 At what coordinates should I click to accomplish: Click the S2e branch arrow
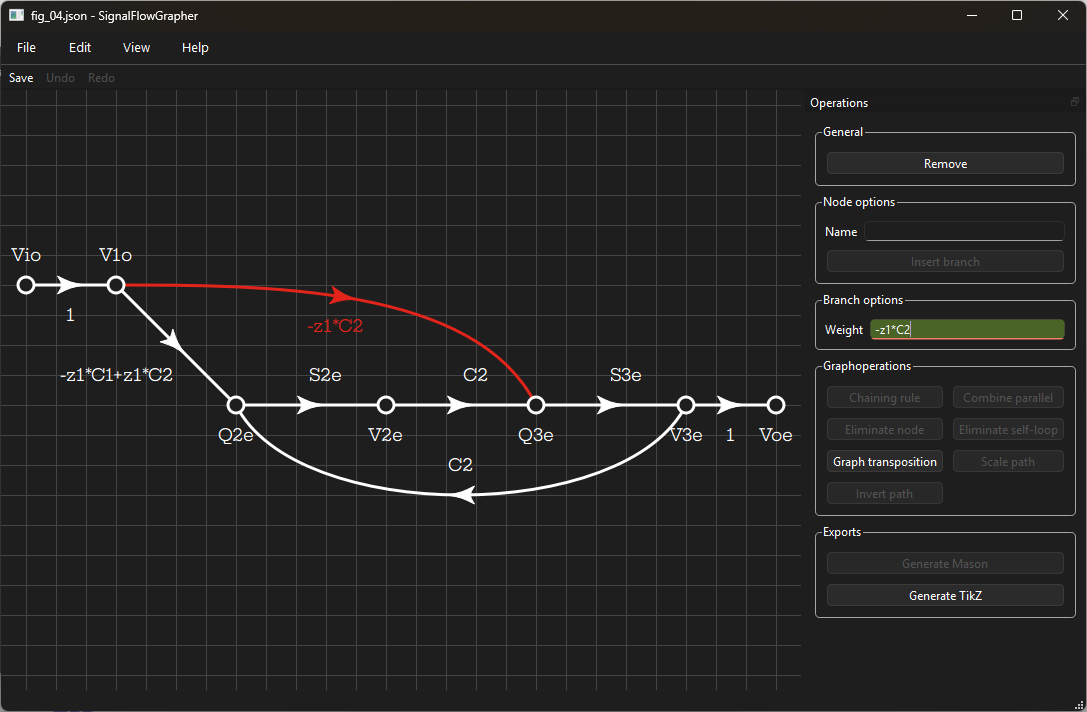310,405
